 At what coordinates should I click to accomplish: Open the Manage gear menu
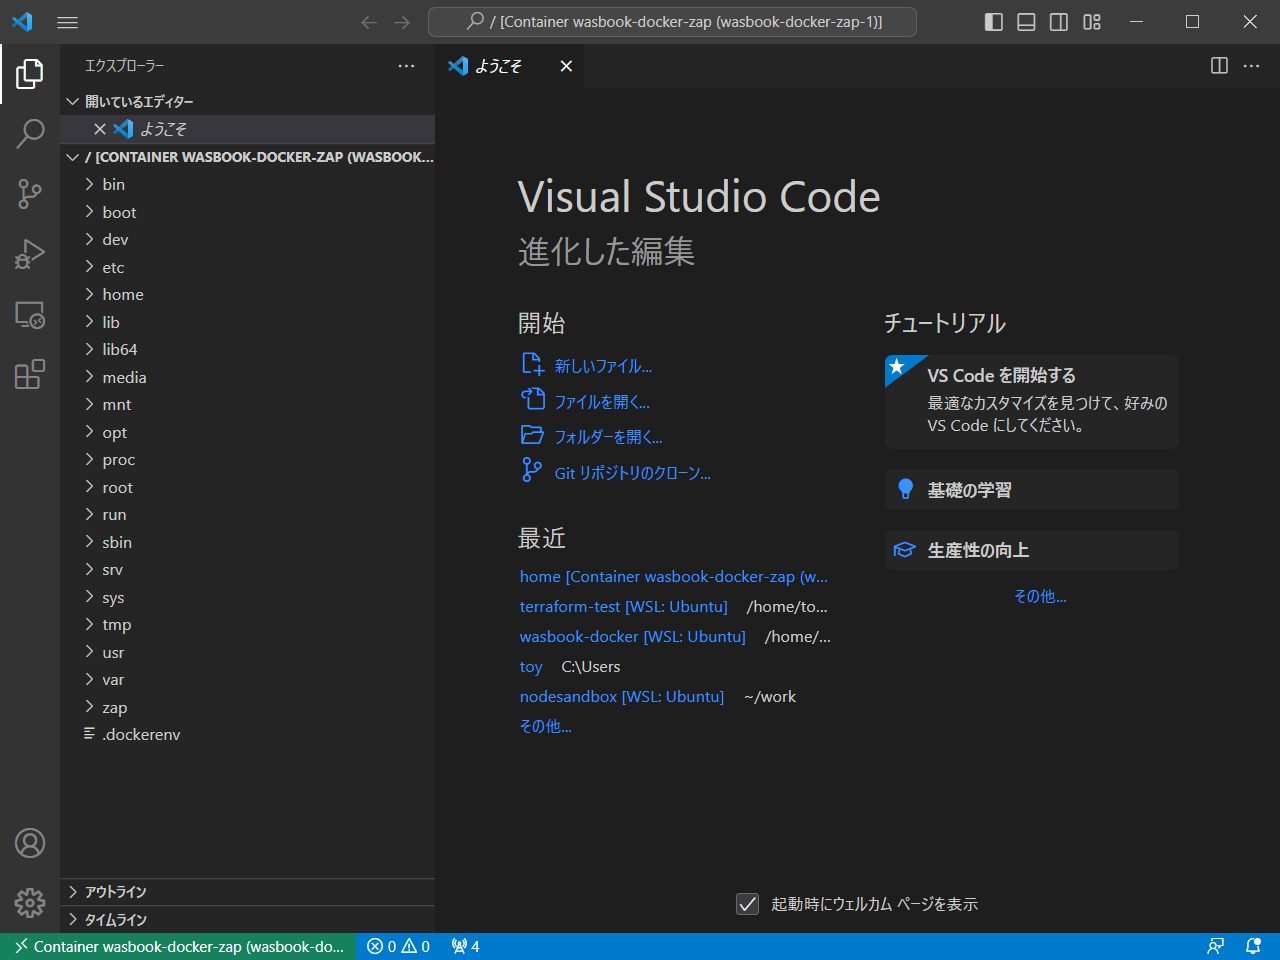click(30, 903)
